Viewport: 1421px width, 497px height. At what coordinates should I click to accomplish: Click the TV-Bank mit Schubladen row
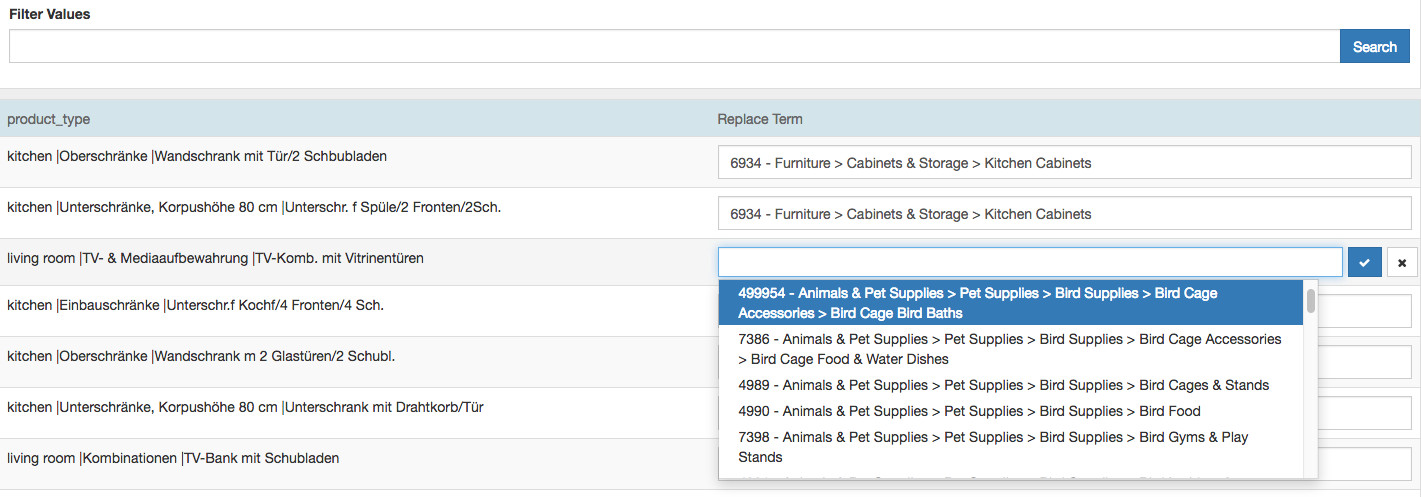coord(173,459)
